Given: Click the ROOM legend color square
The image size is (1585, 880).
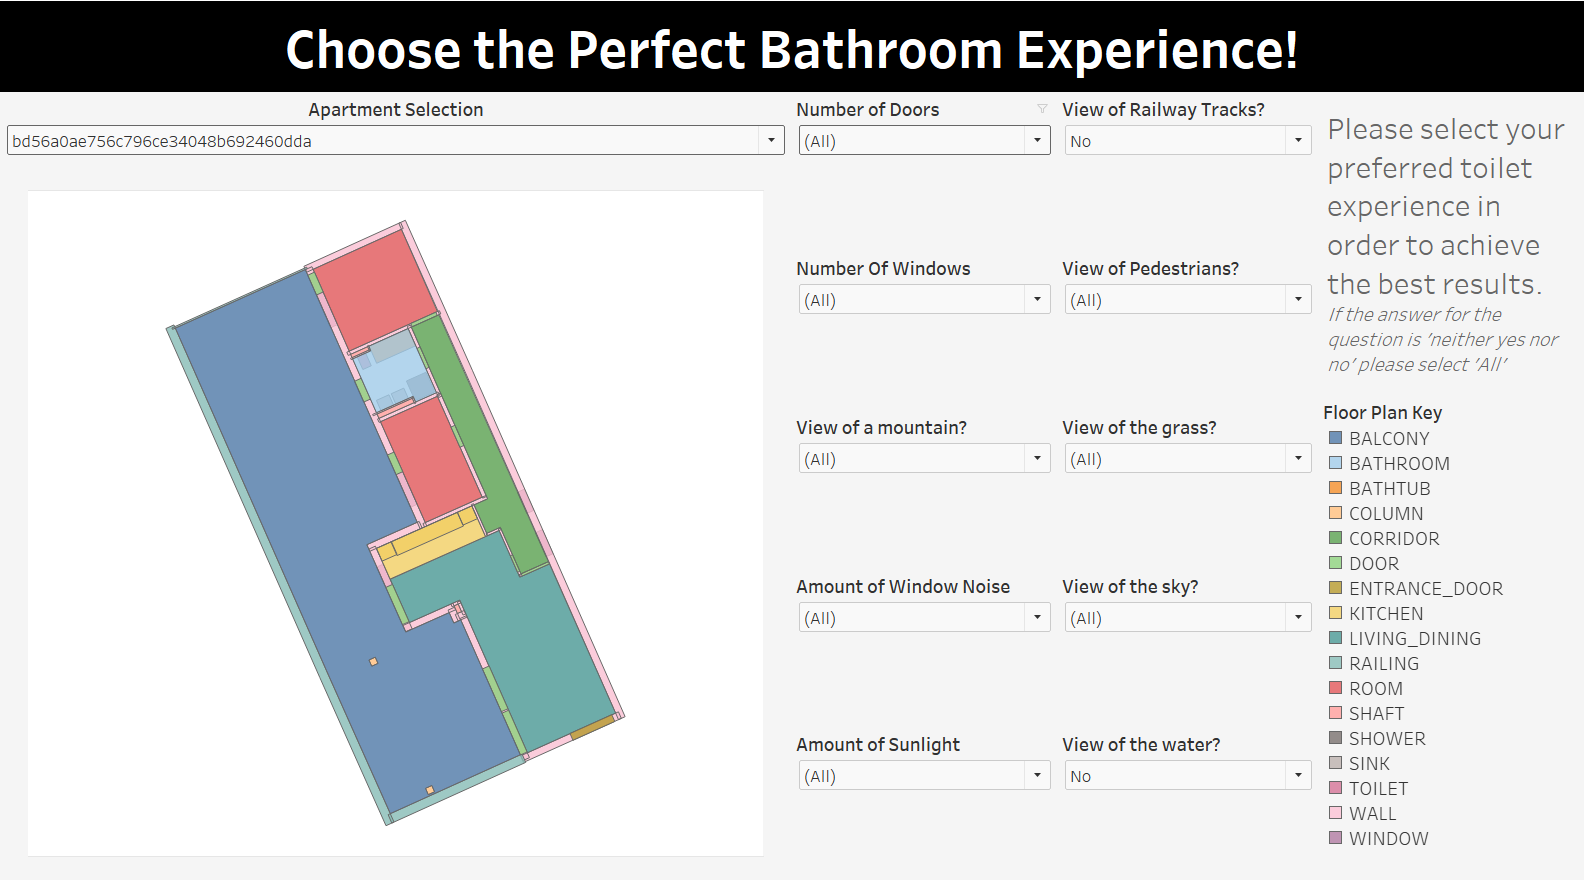Looking at the screenshot, I should pos(1335,688).
